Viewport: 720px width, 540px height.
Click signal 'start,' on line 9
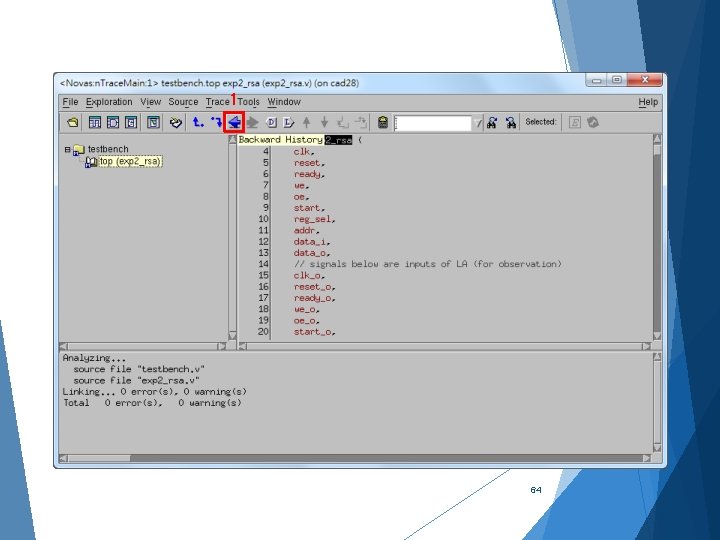309,208
